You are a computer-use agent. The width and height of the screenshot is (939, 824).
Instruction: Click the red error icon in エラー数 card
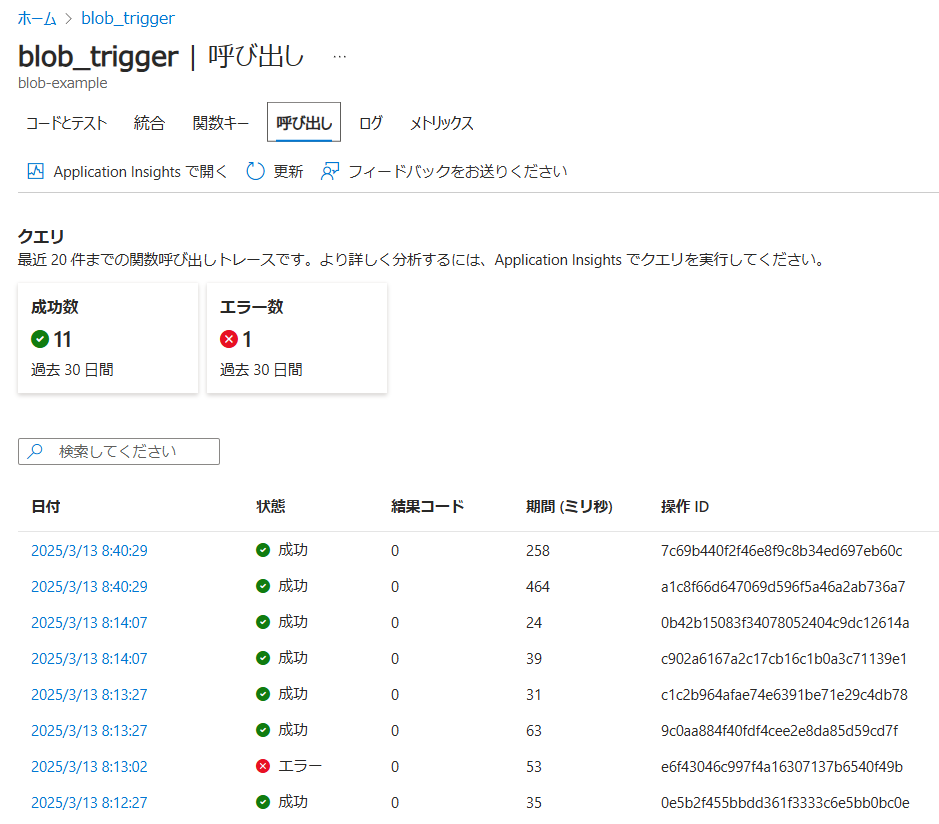(229, 339)
